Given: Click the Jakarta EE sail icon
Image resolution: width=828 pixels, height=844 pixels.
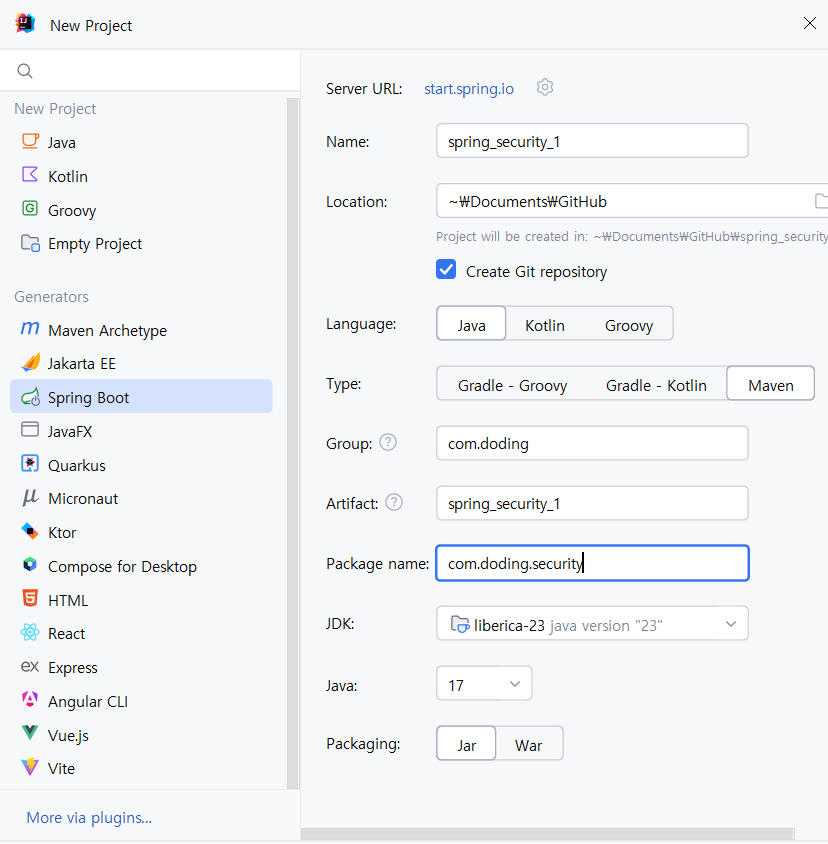Looking at the screenshot, I should point(30,362).
